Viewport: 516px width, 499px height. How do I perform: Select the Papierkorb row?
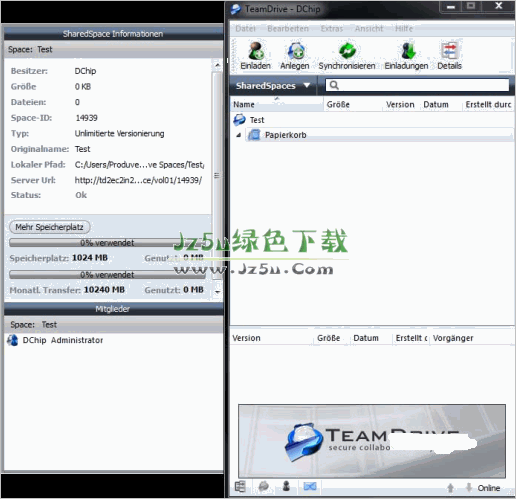[379, 135]
